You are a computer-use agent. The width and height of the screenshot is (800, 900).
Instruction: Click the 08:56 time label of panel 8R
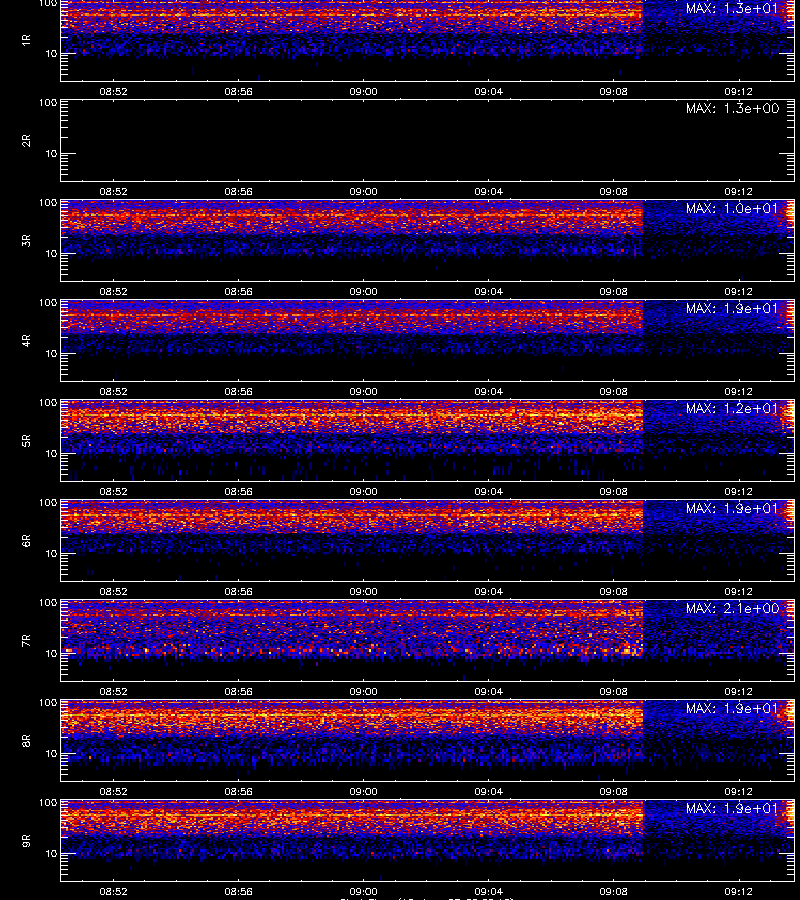click(238, 792)
